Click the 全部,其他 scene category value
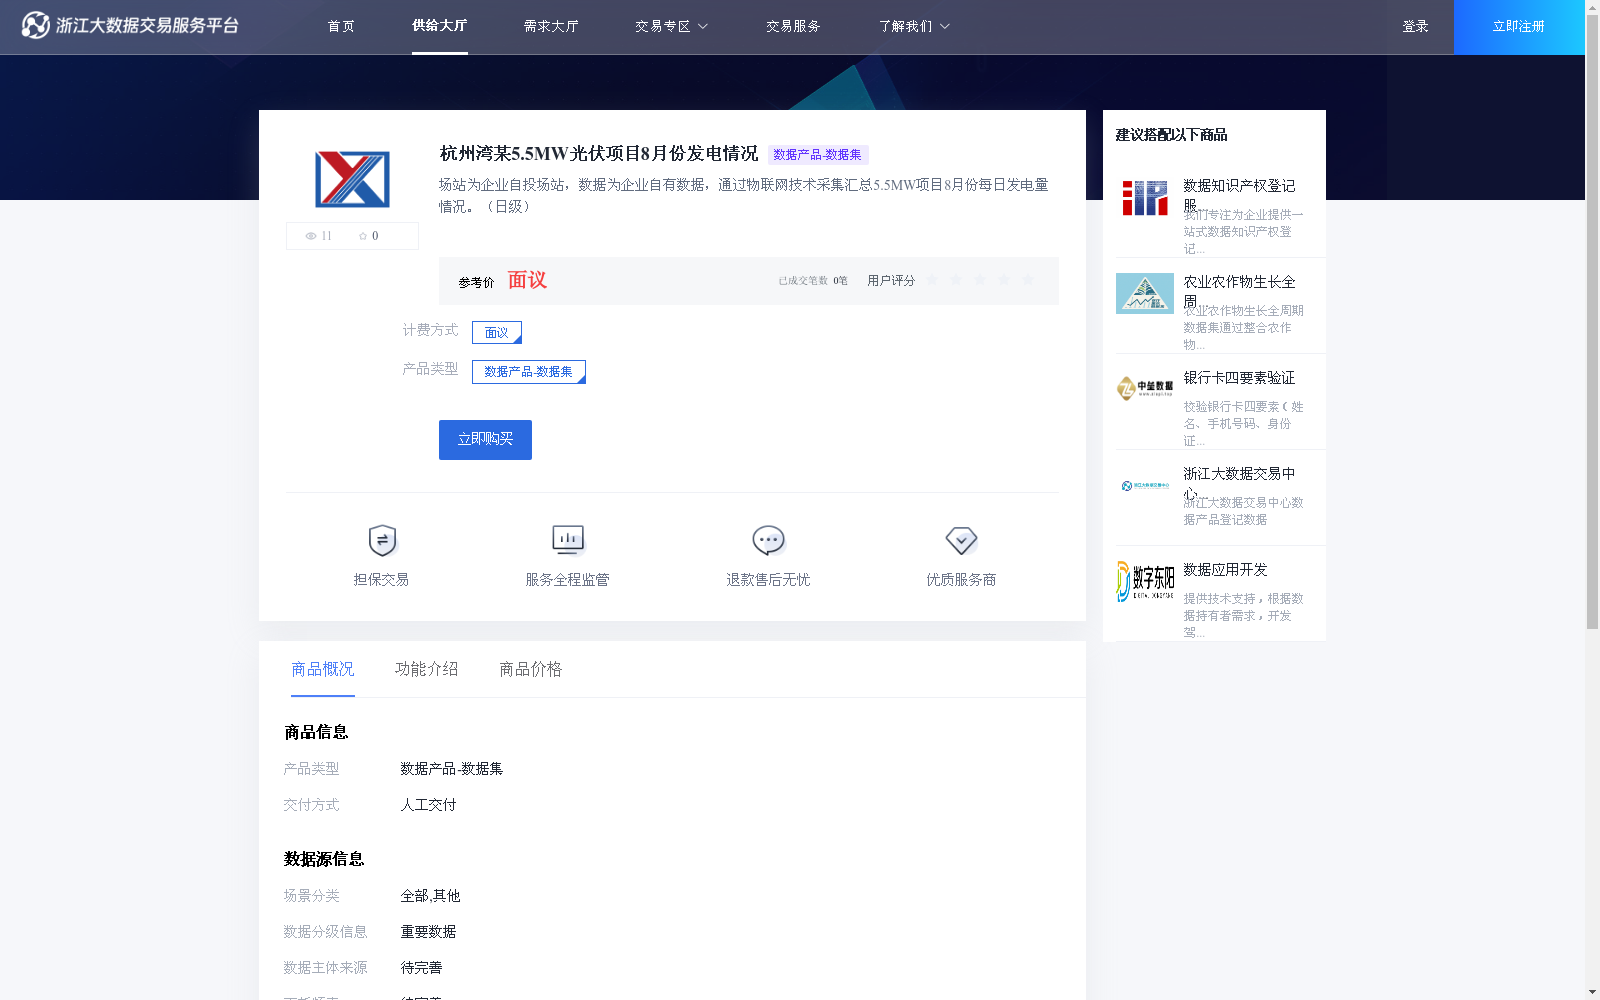Image resolution: width=1600 pixels, height=1000 pixels. click(430, 896)
